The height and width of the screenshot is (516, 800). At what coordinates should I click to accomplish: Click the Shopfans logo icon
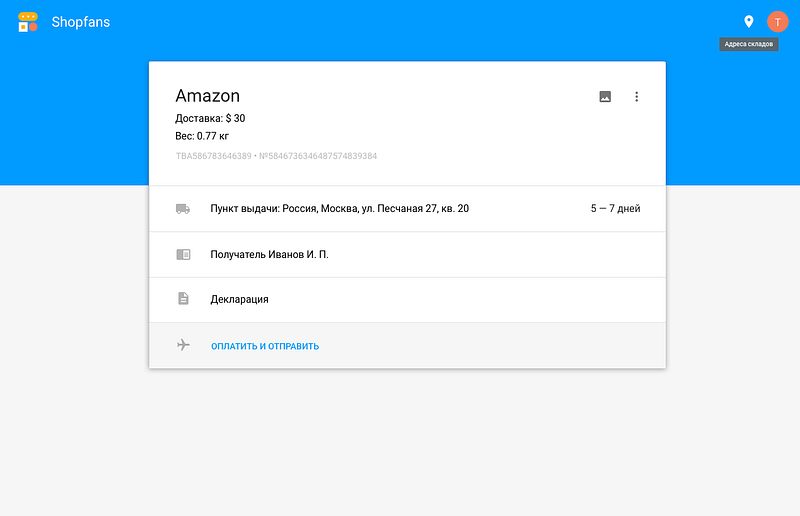(x=28, y=22)
